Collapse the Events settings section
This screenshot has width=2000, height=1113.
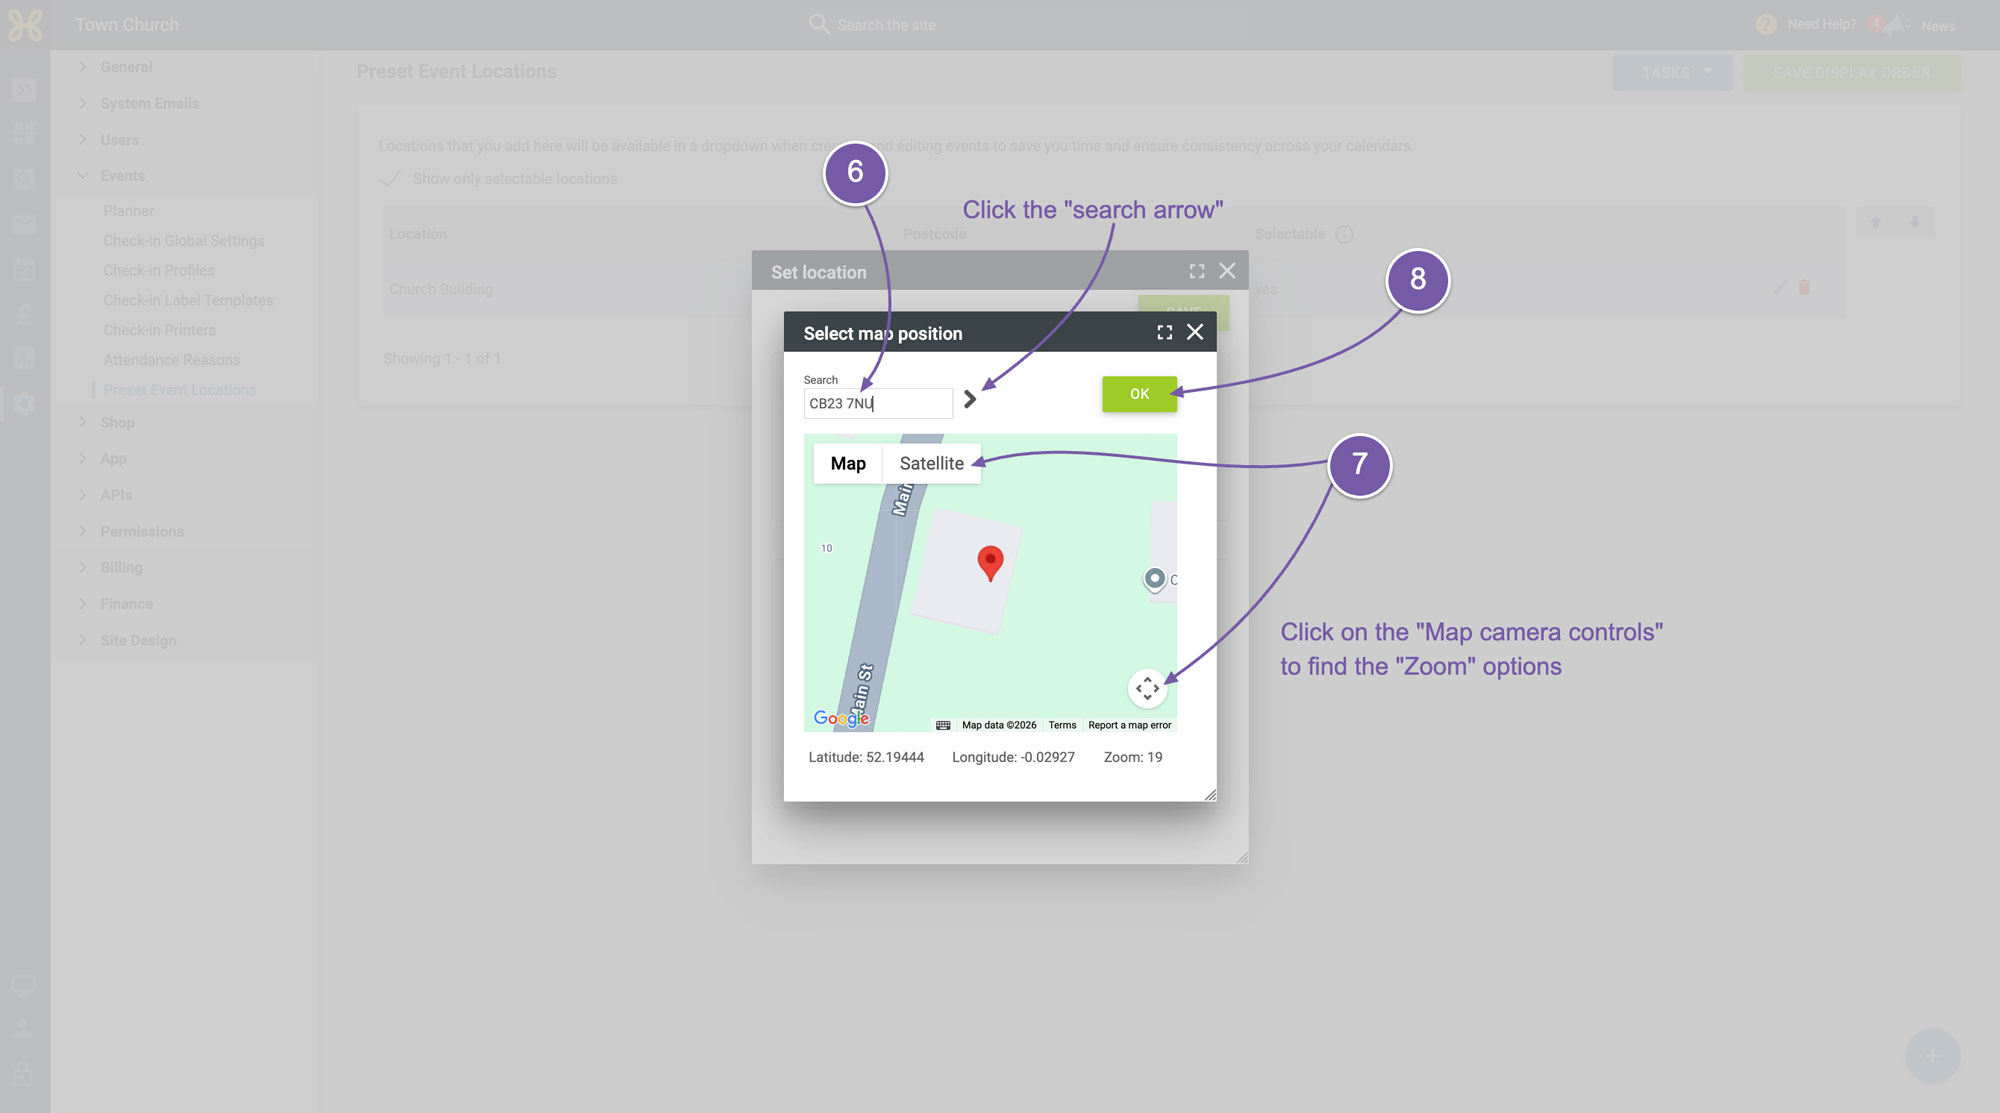tap(123, 176)
